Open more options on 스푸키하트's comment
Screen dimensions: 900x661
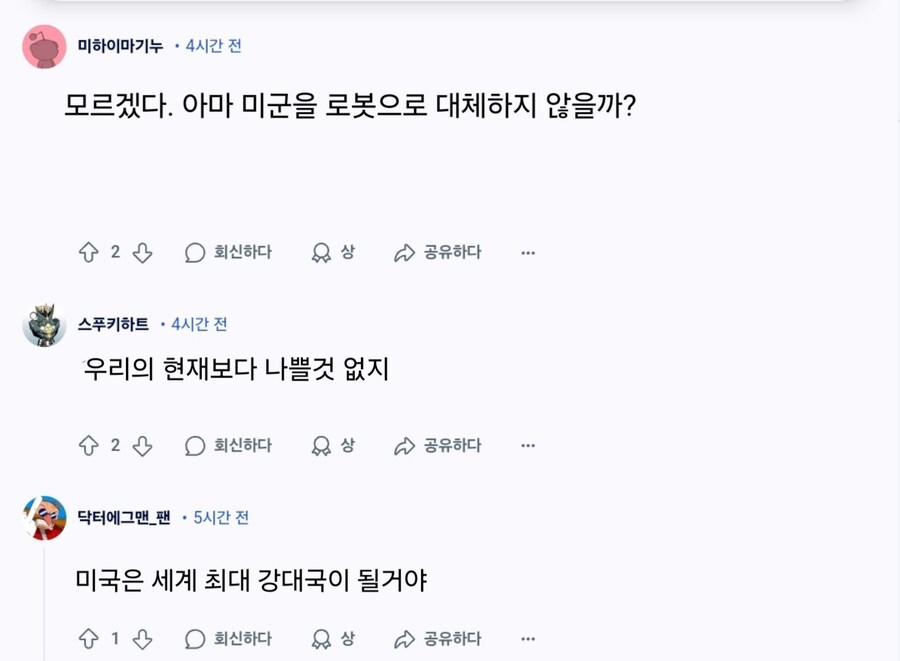pos(528,445)
